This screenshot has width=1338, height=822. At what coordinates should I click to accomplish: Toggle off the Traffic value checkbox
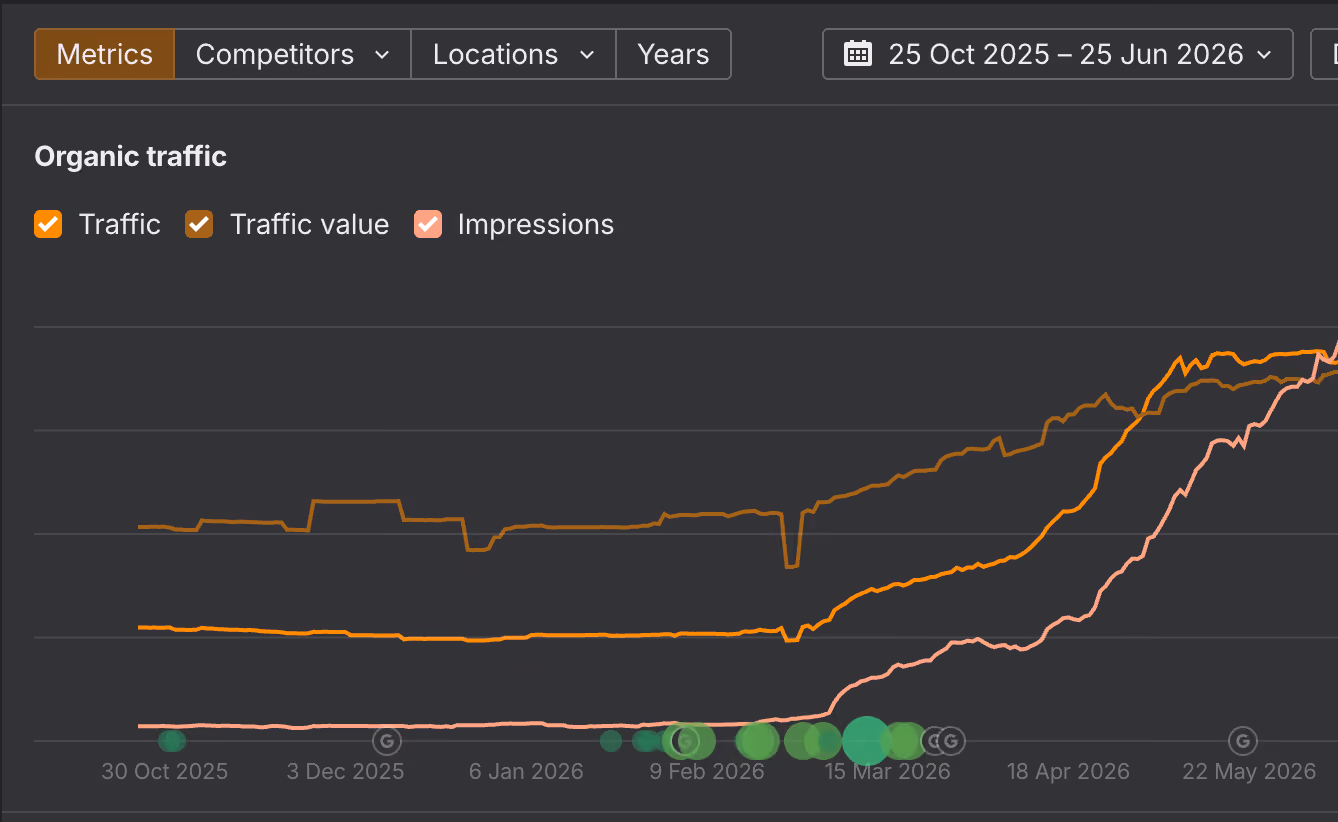pos(199,224)
